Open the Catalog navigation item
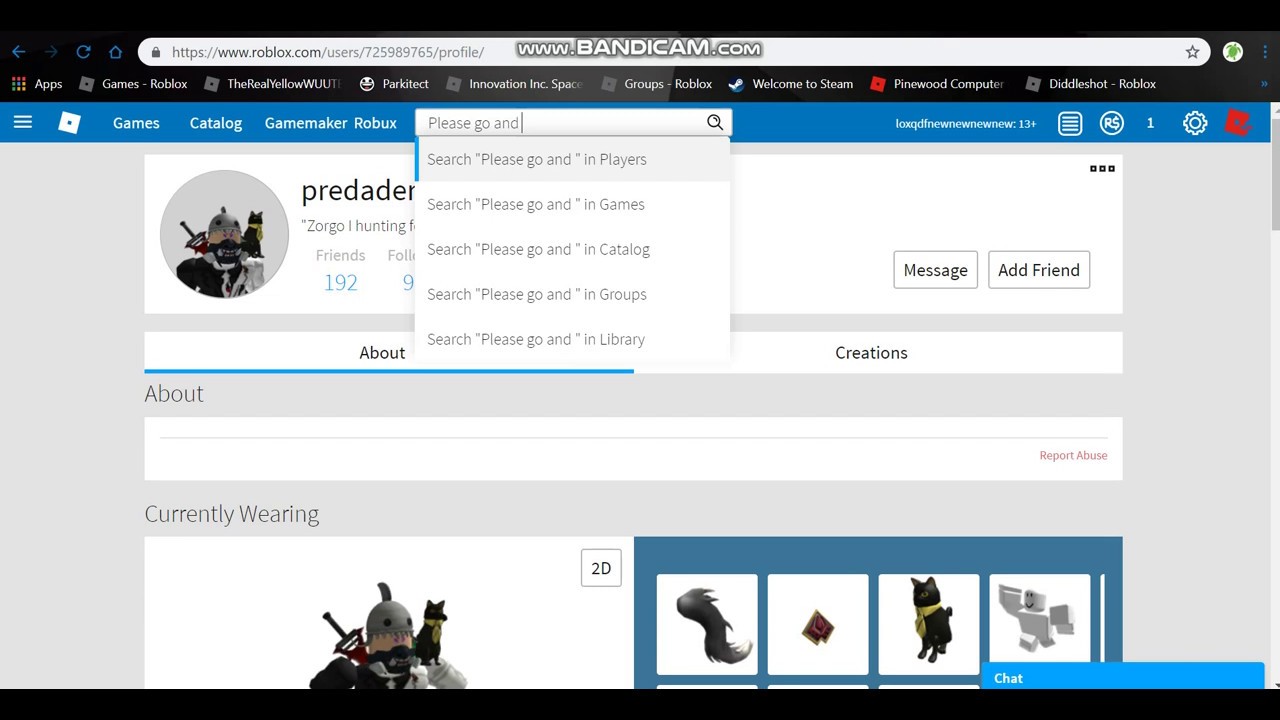The image size is (1280, 720). coord(216,123)
